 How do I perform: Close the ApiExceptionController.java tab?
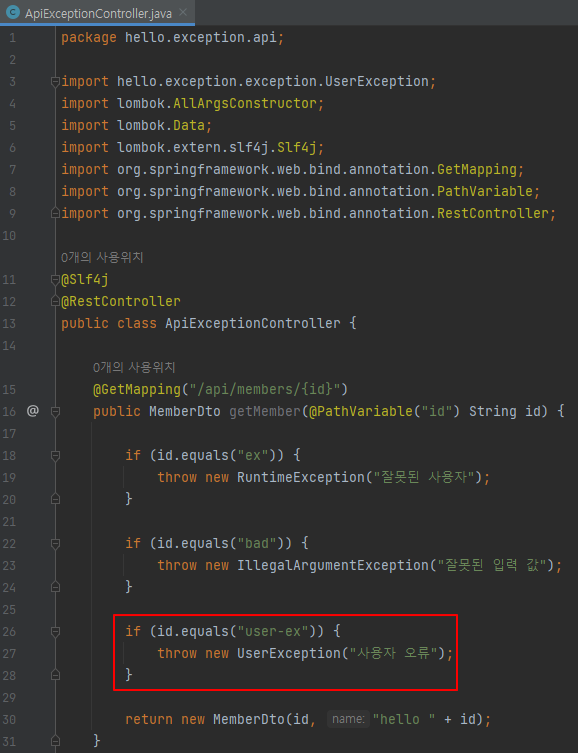pyautogui.click(x=183, y=12)
